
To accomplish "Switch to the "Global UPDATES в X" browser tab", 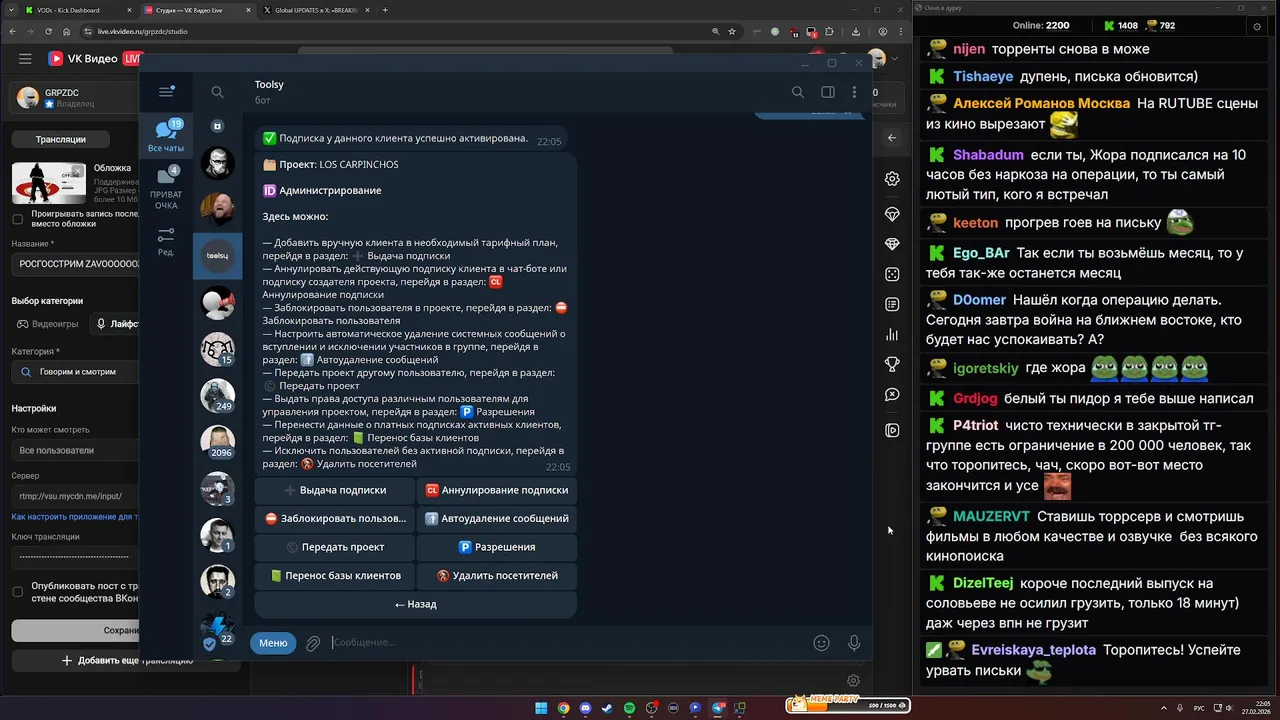I will [x=314, y=10].
